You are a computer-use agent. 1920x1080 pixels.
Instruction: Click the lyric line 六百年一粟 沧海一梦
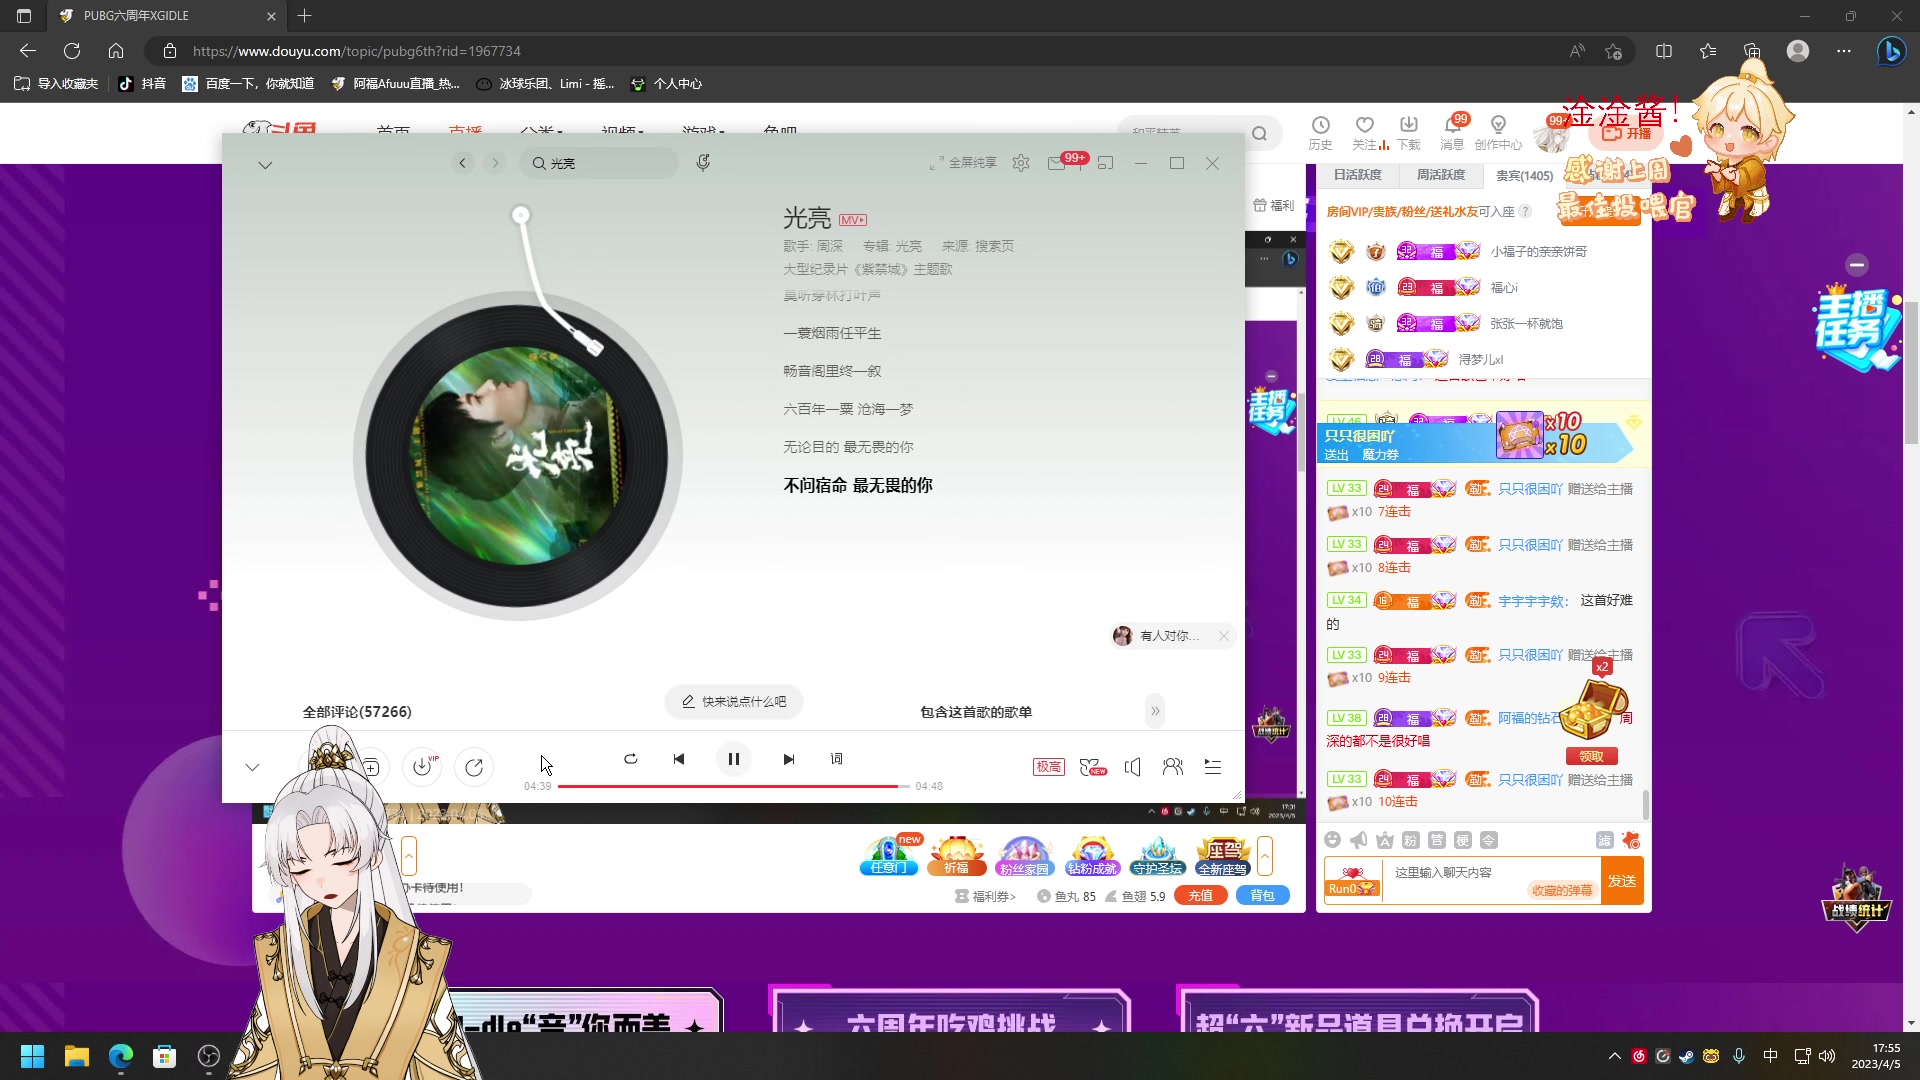[x=848, y=409]
